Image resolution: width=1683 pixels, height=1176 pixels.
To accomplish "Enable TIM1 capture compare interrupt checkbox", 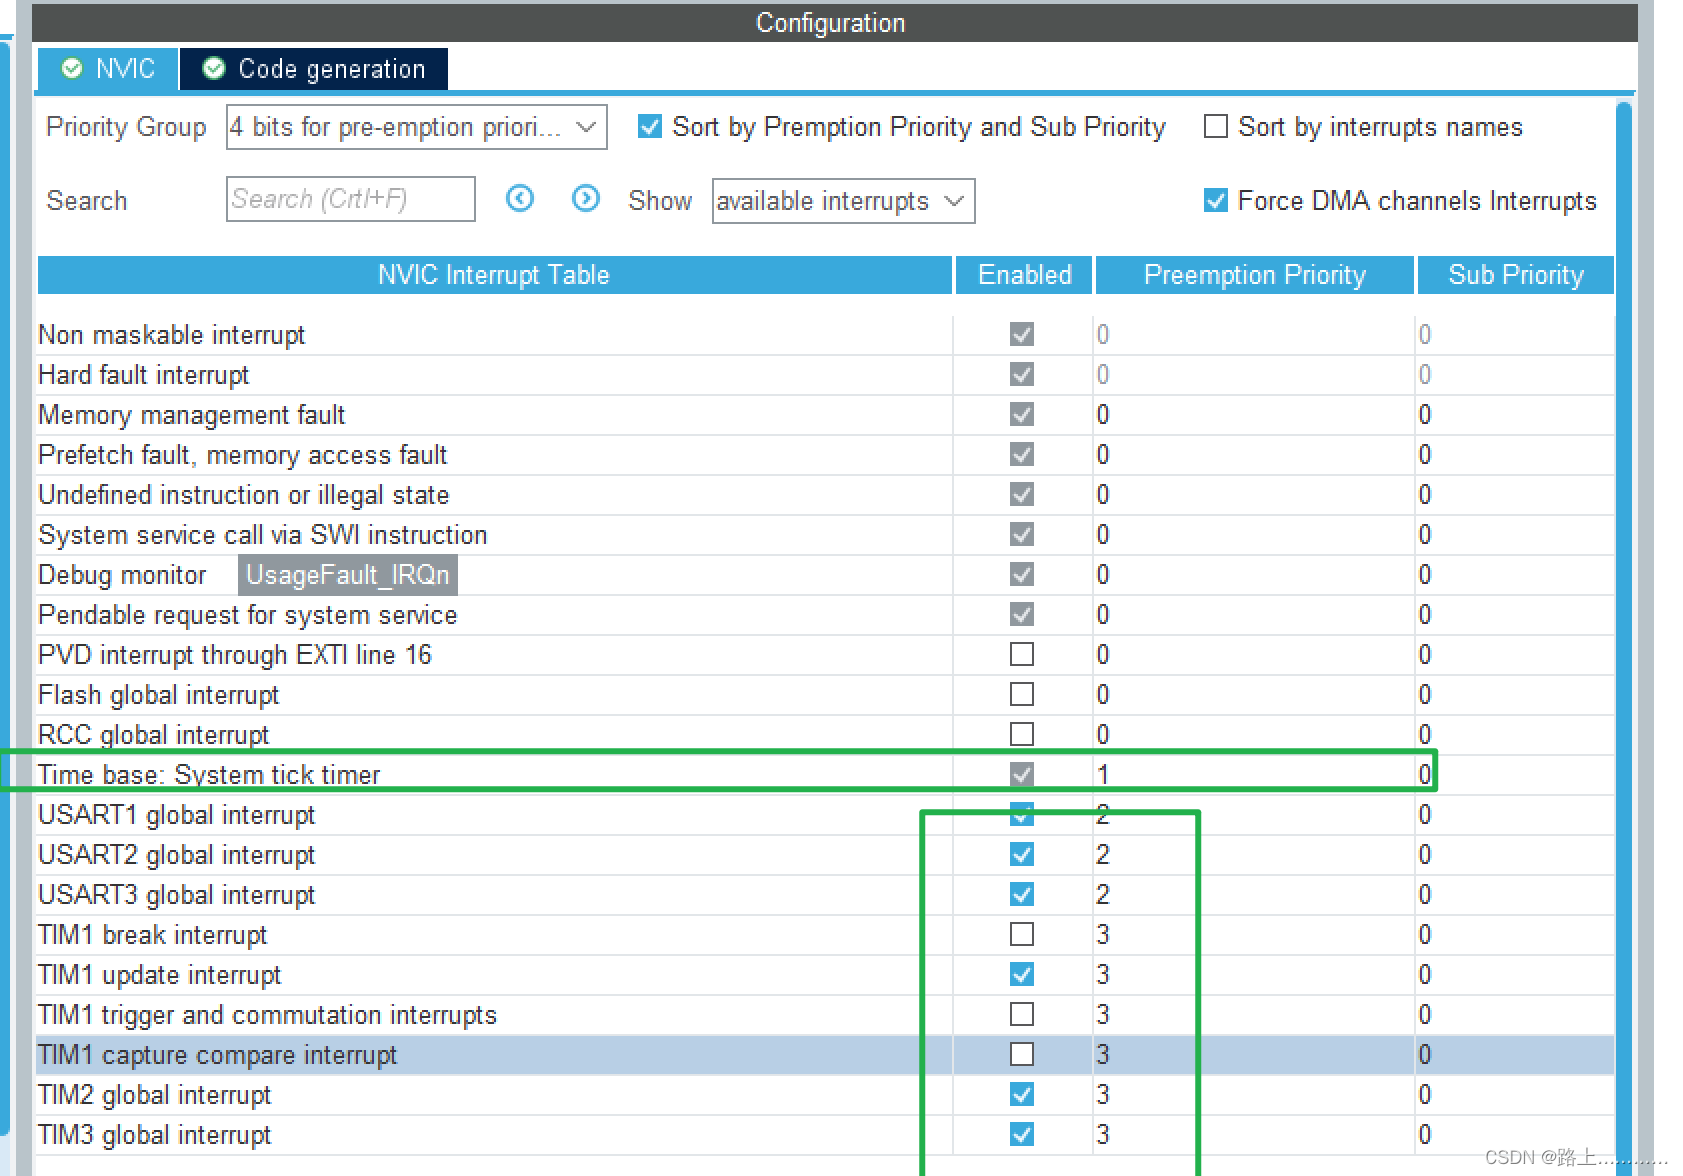I will [1022, 1054].
